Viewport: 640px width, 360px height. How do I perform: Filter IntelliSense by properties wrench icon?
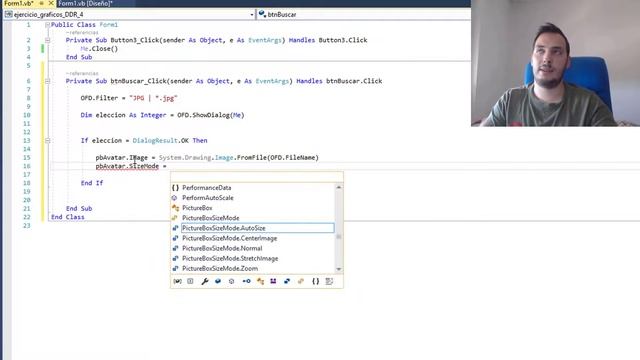click(204, 281)
